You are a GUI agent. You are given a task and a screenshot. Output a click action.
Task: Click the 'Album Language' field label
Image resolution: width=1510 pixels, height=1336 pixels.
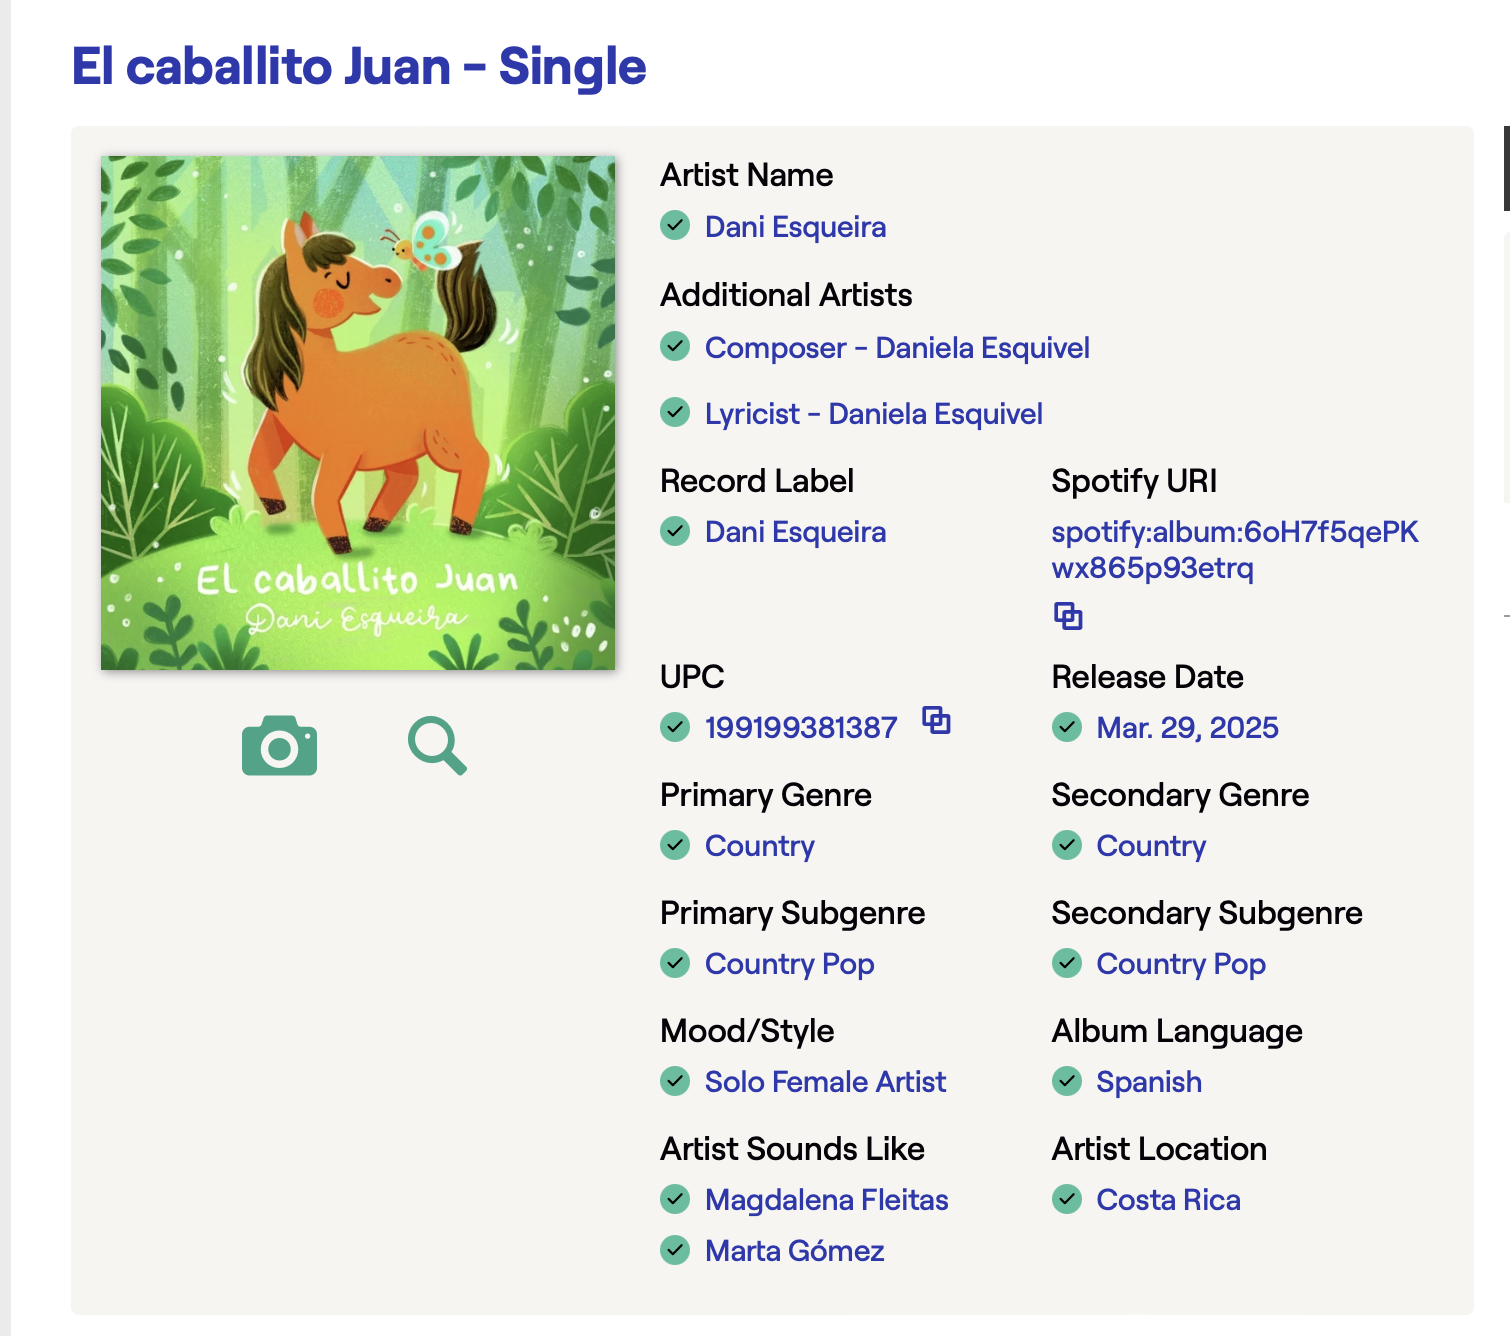click(1177, 1031)
